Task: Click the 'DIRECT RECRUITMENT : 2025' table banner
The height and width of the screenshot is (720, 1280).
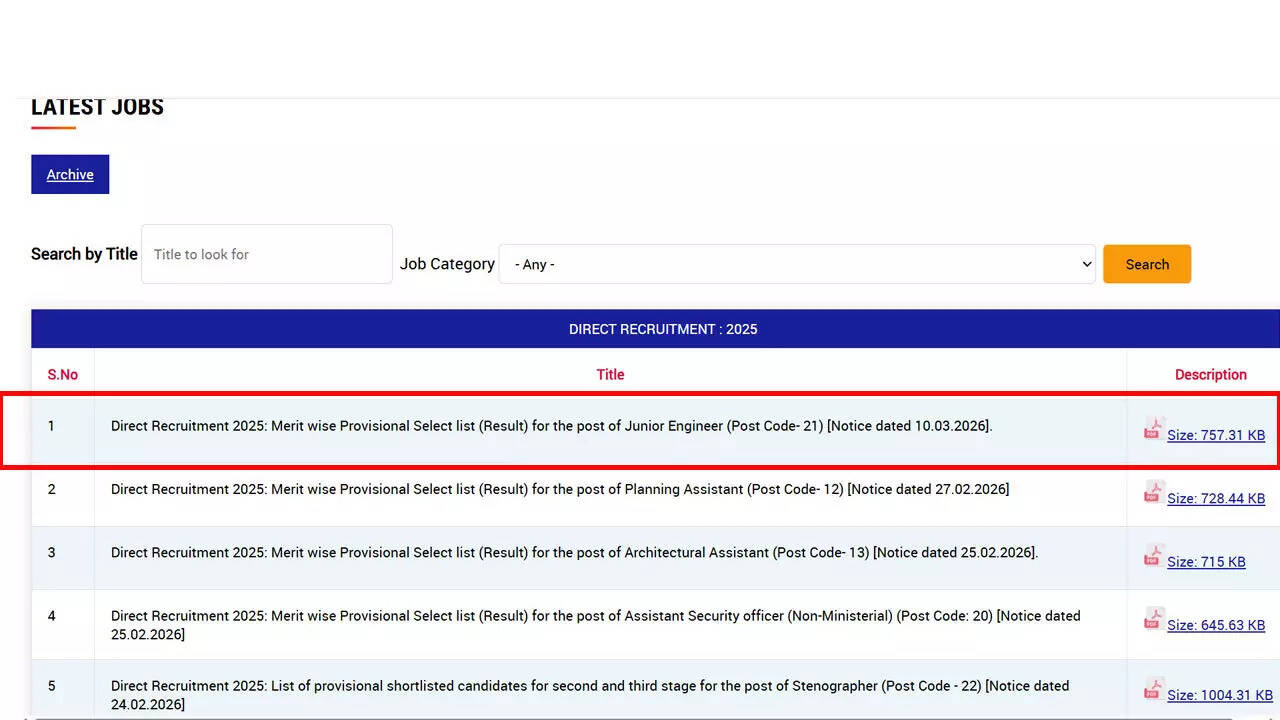Action: pos(663,329)
